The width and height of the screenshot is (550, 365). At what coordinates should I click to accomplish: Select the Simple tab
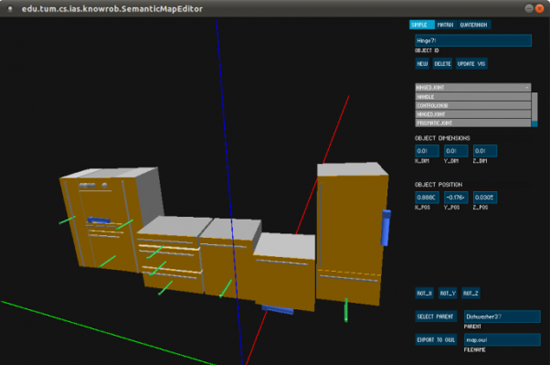pyautogui.click(x=422, y=25)
